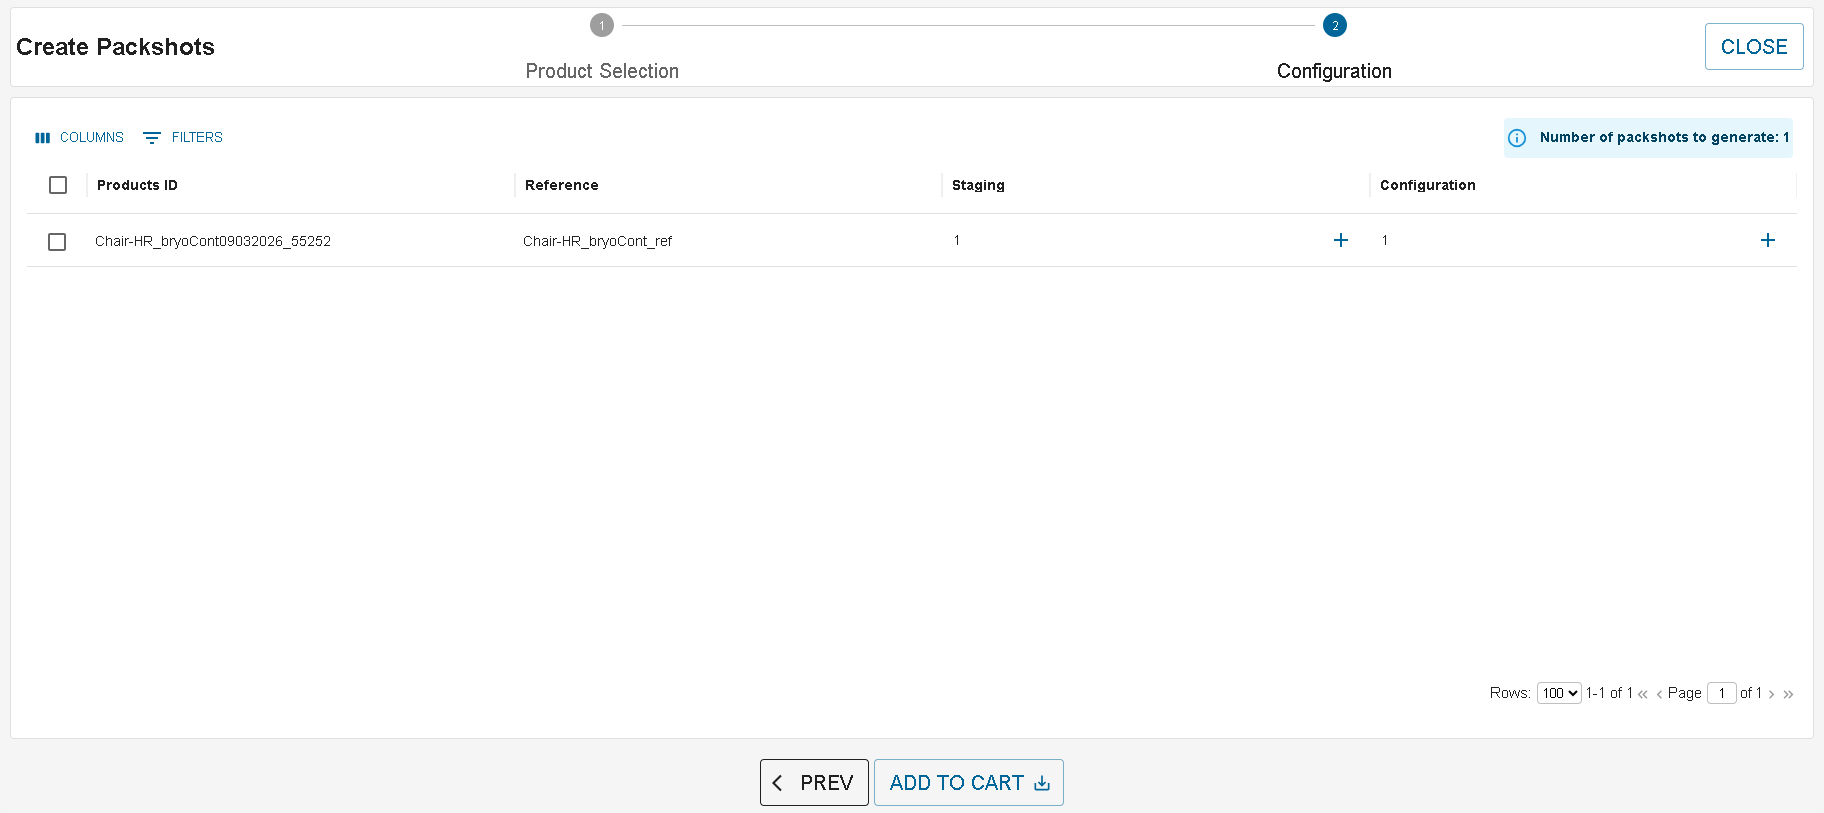Go to step 1 Product Selection
This screenshot has height=813, width=1824.
(601, 26)
